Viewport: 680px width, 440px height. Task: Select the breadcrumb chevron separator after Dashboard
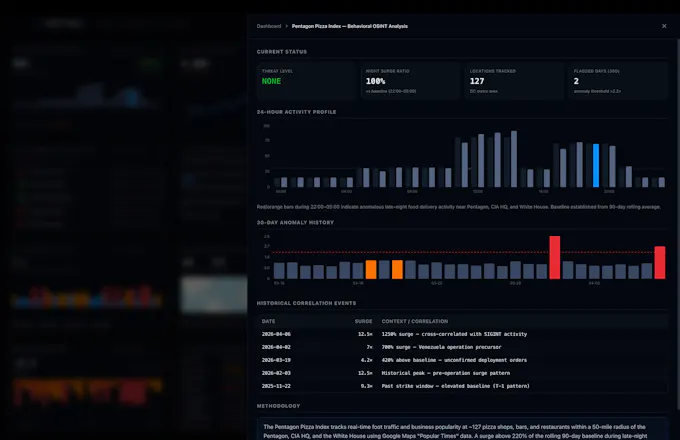[x=287, y=26]
